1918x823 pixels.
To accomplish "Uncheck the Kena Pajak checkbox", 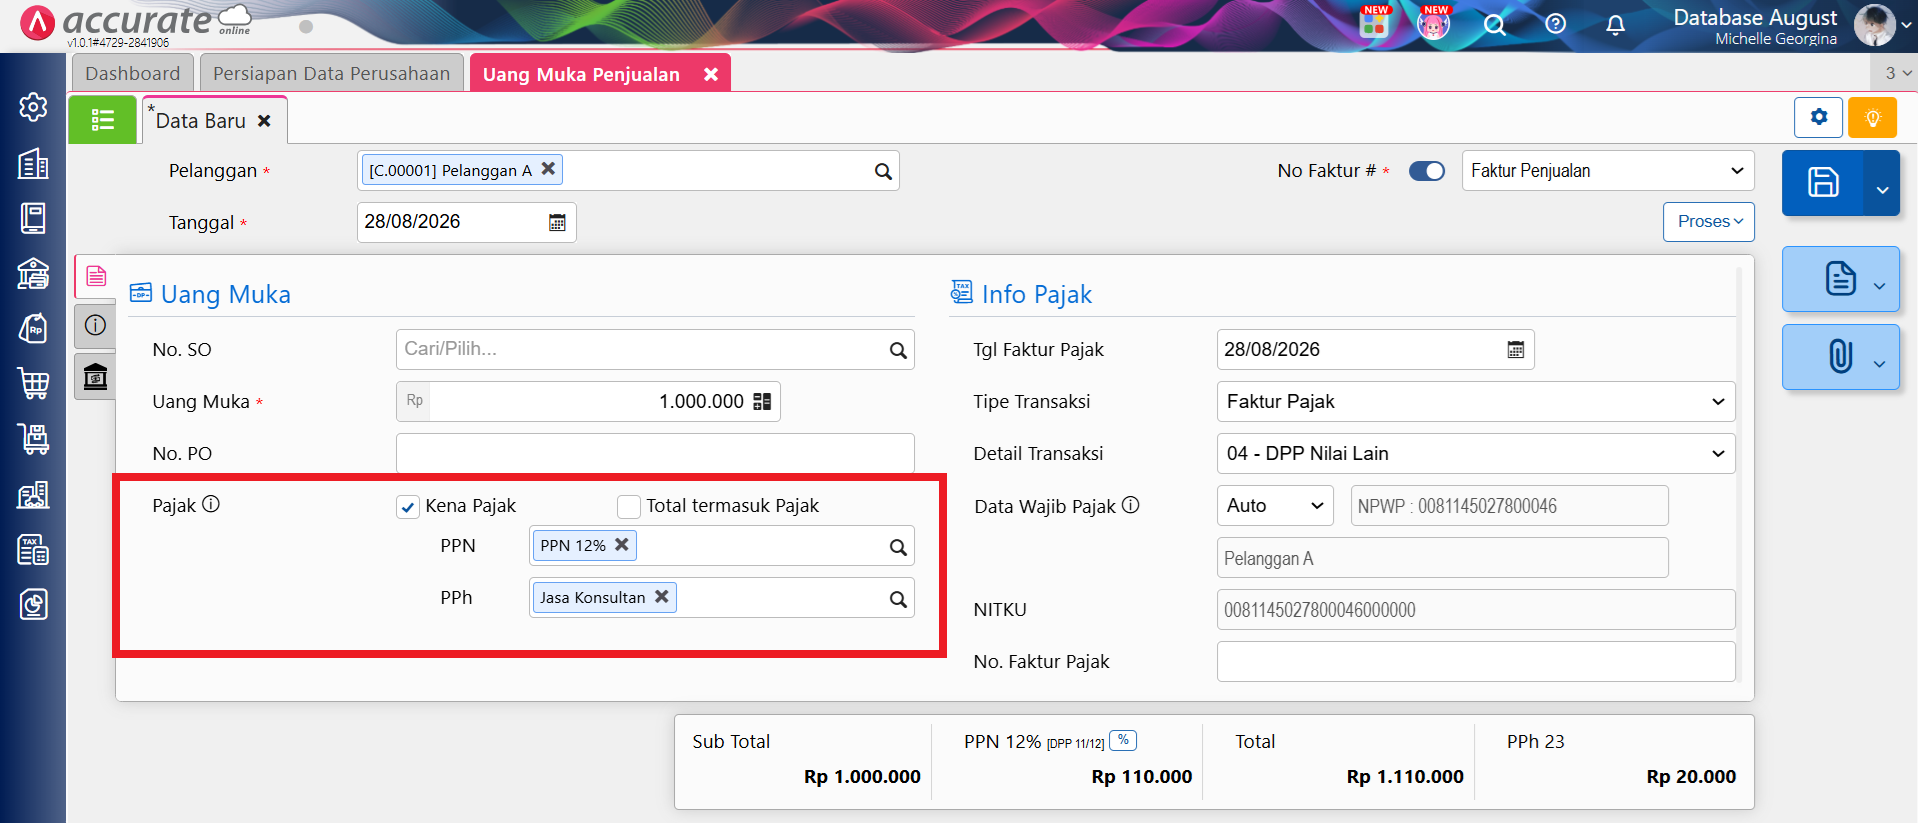I will [x=407, y=507].
